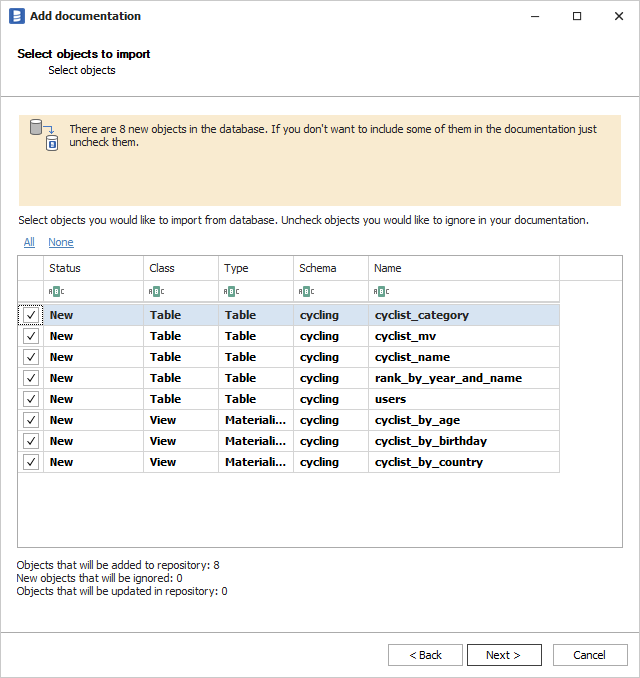Select the cyclist_by_birthday row
The height and width of the screenshot is (678, 640).
(x=430, y=441)
